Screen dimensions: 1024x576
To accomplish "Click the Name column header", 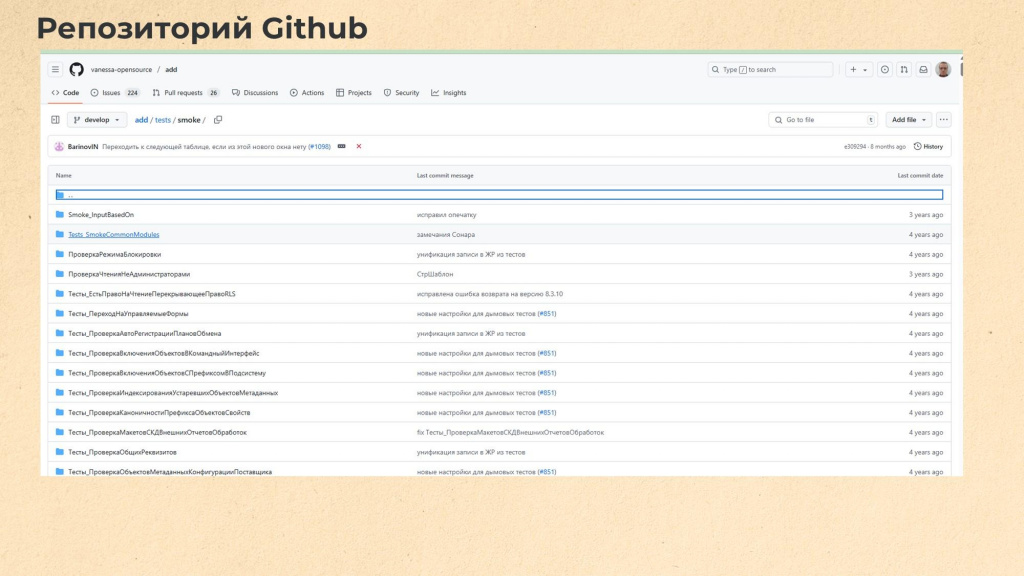I will coord(63,176).
